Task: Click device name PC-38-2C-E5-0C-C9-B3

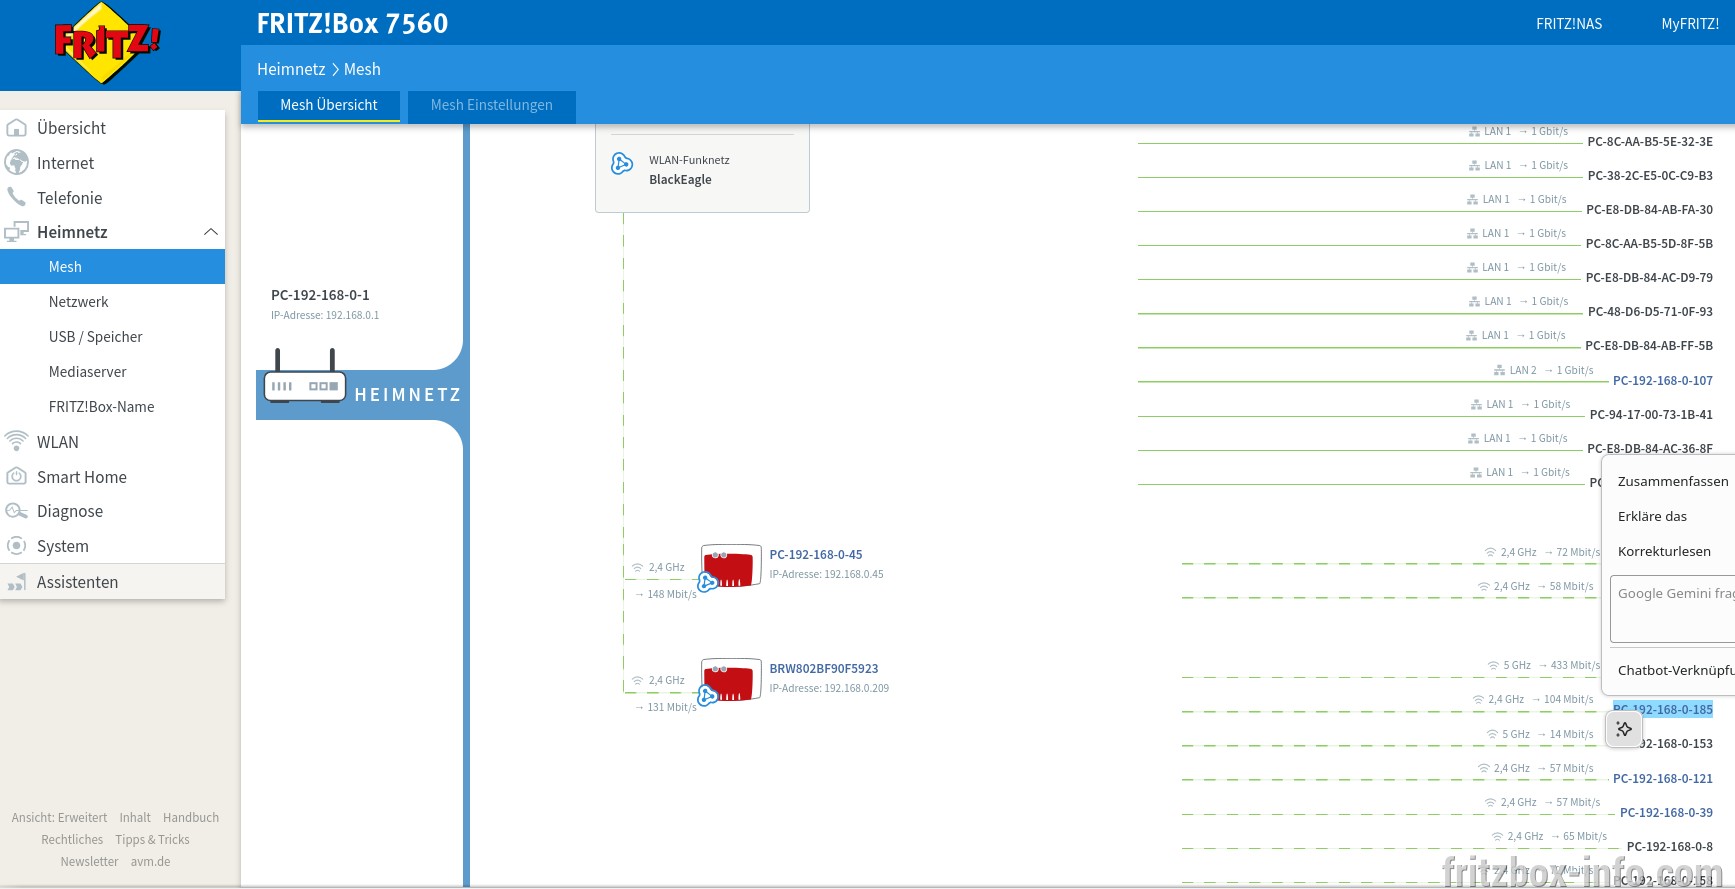Action: point(1650,176)
